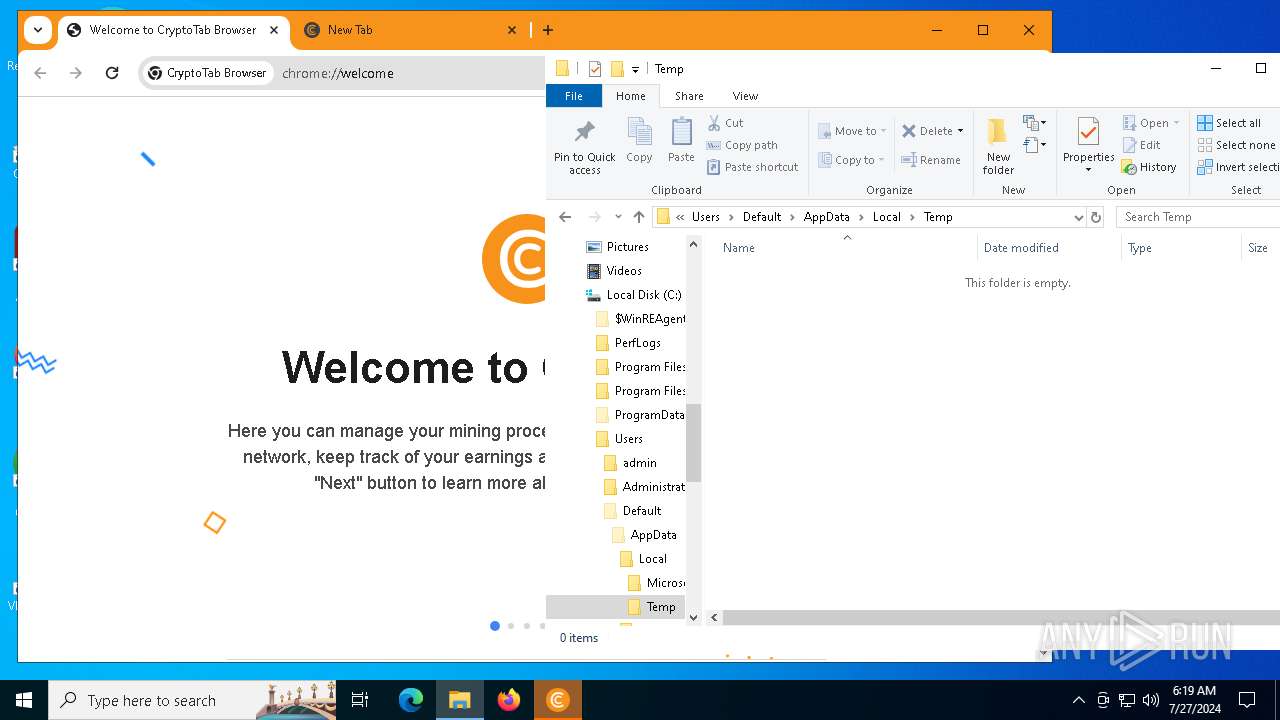Switch to the Home ribbon tab
The image size is (1280, 720).
point(631,96)
